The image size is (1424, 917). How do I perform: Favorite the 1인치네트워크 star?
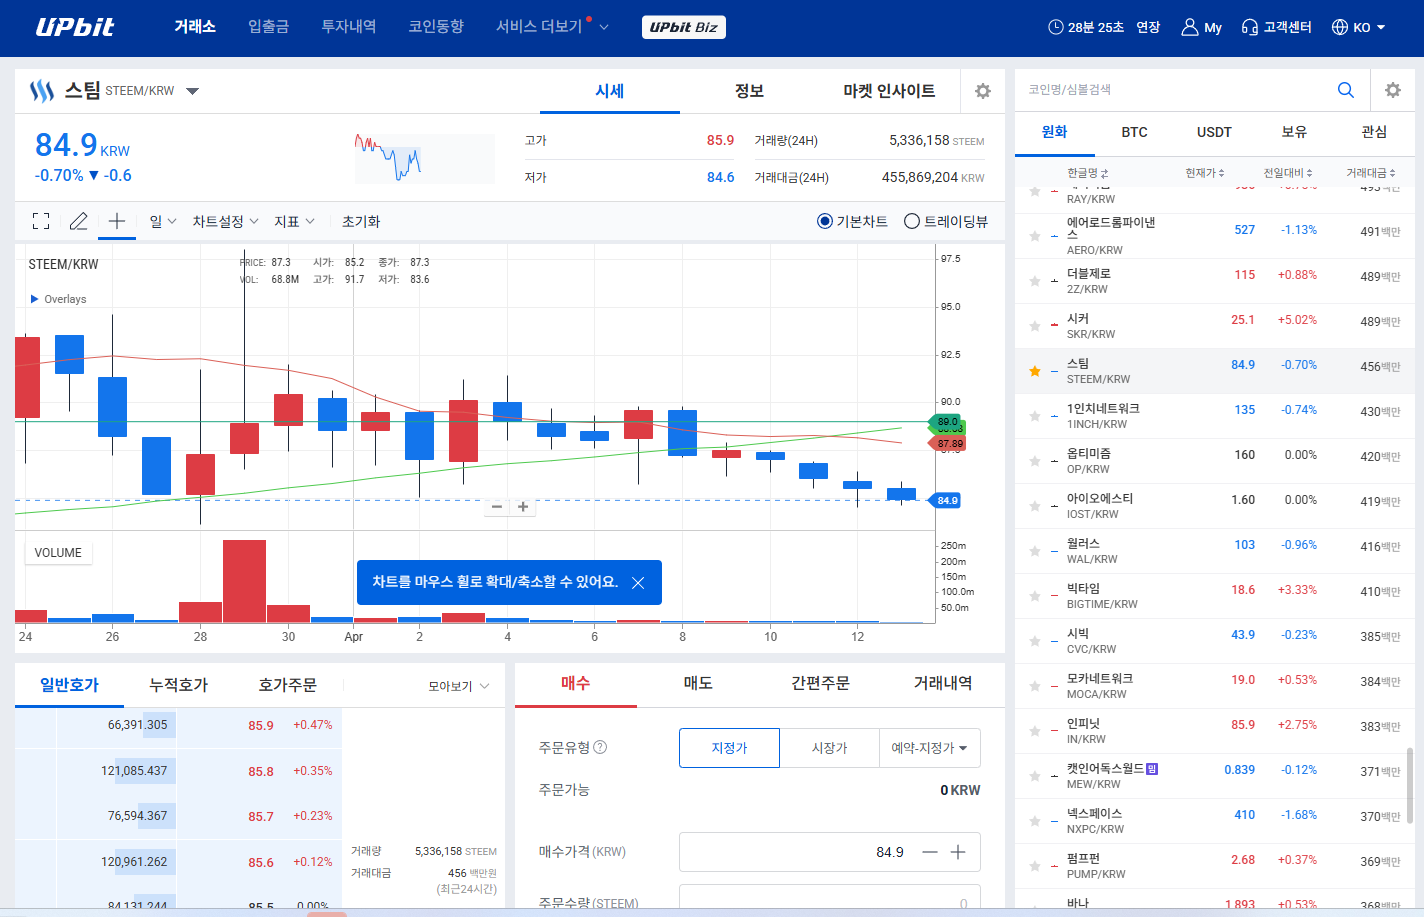(x=1035, y=417)
